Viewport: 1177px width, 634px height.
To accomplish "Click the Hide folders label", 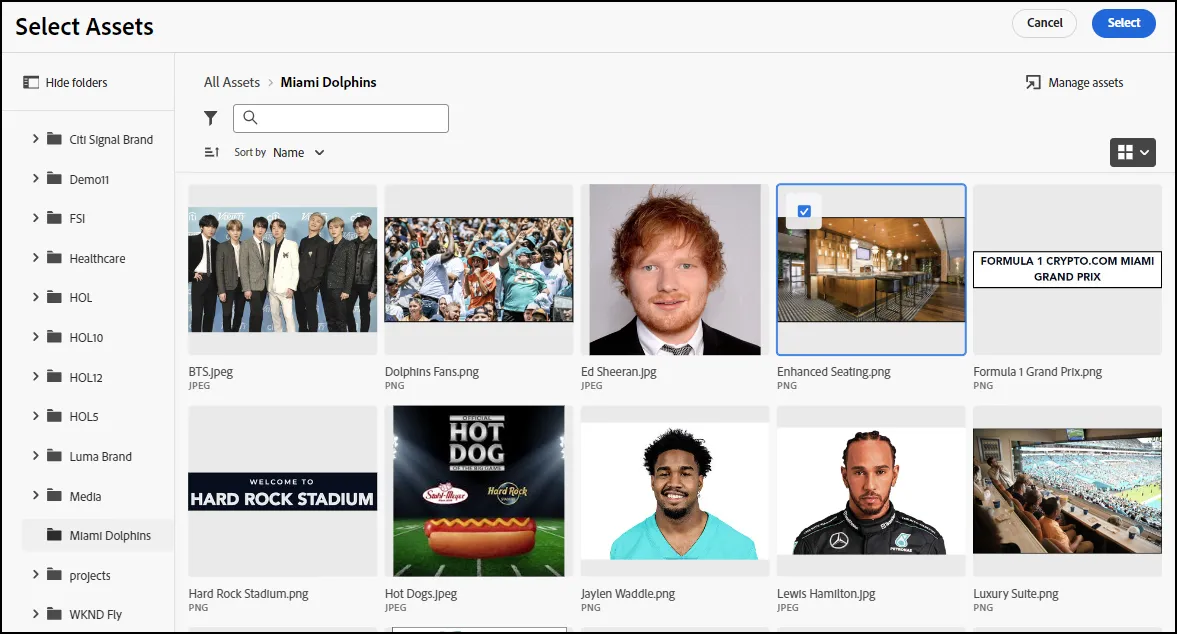I will pyautogui.click(x=77, y=83).
